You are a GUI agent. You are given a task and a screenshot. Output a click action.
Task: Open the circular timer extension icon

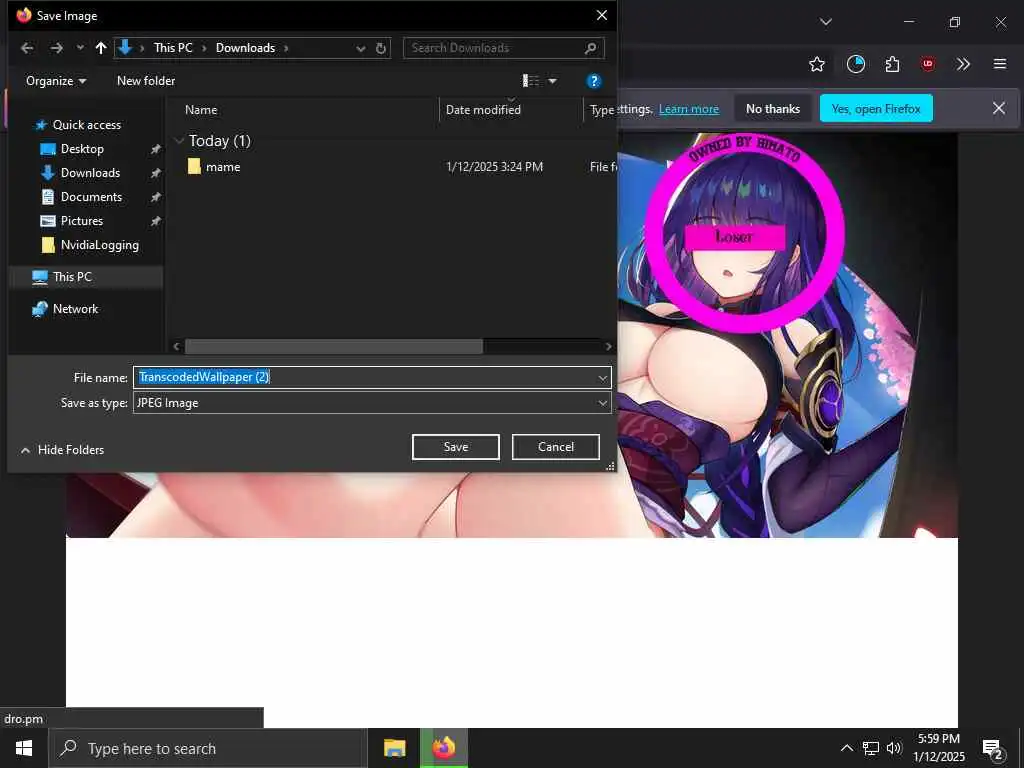(x=856, y=64)
